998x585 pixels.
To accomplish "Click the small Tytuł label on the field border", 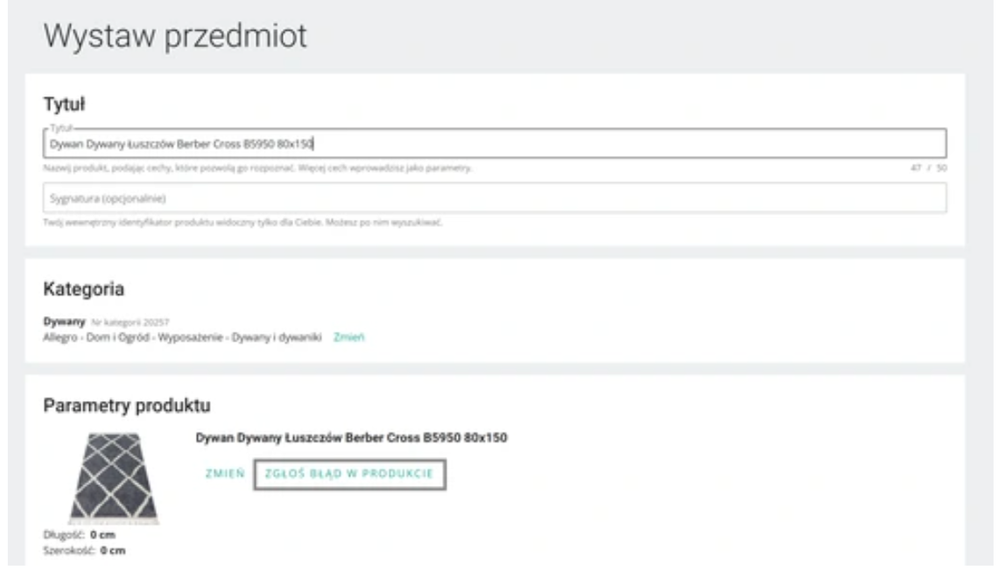I will 62,130.
